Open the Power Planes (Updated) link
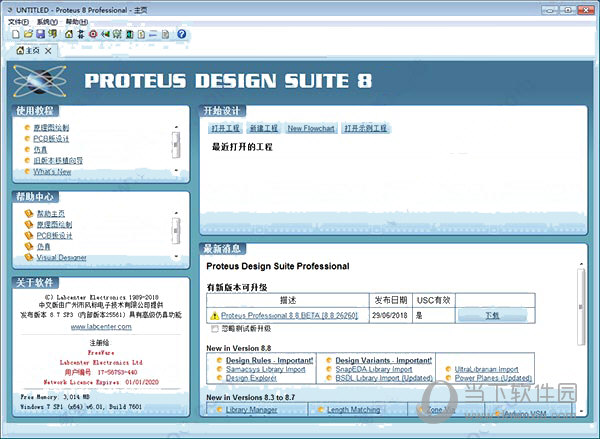Image resolution: width=600 pixels, height=439 pixels. pos(493,378)
